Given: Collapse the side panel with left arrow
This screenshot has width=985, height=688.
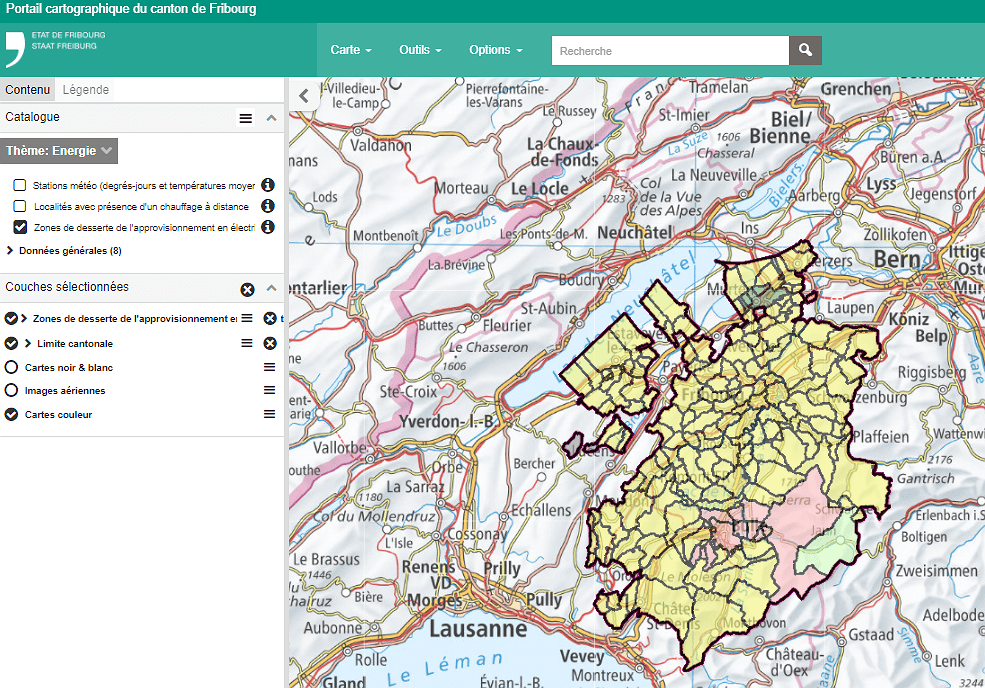Looking at the screenshot, I should tap(304, 96).
